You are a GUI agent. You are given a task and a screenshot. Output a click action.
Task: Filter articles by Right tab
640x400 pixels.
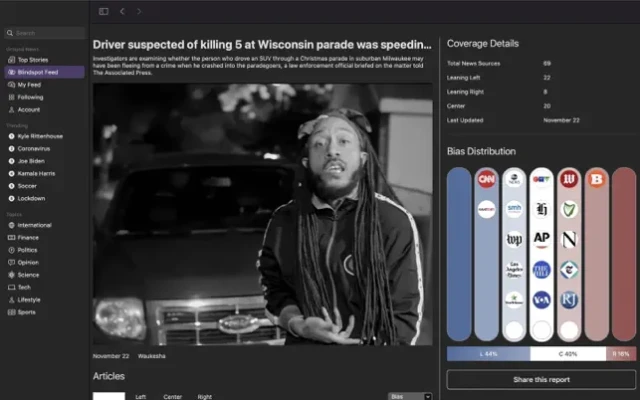(x=204, y=397)
